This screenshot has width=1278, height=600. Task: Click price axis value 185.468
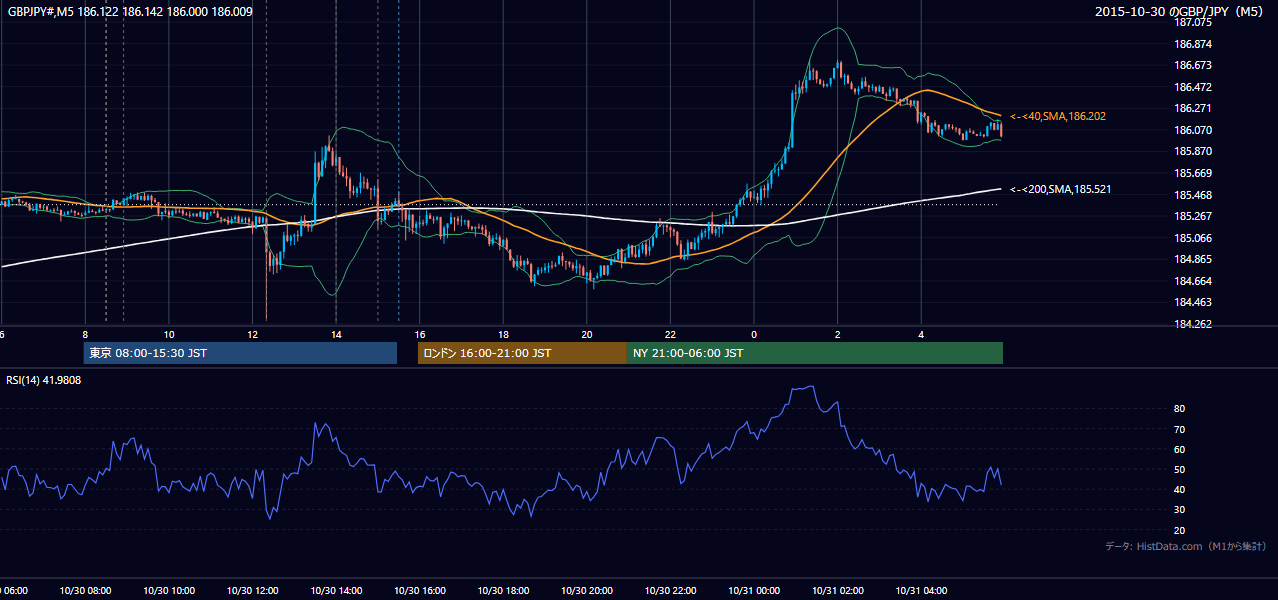[x=1194, y=195]
